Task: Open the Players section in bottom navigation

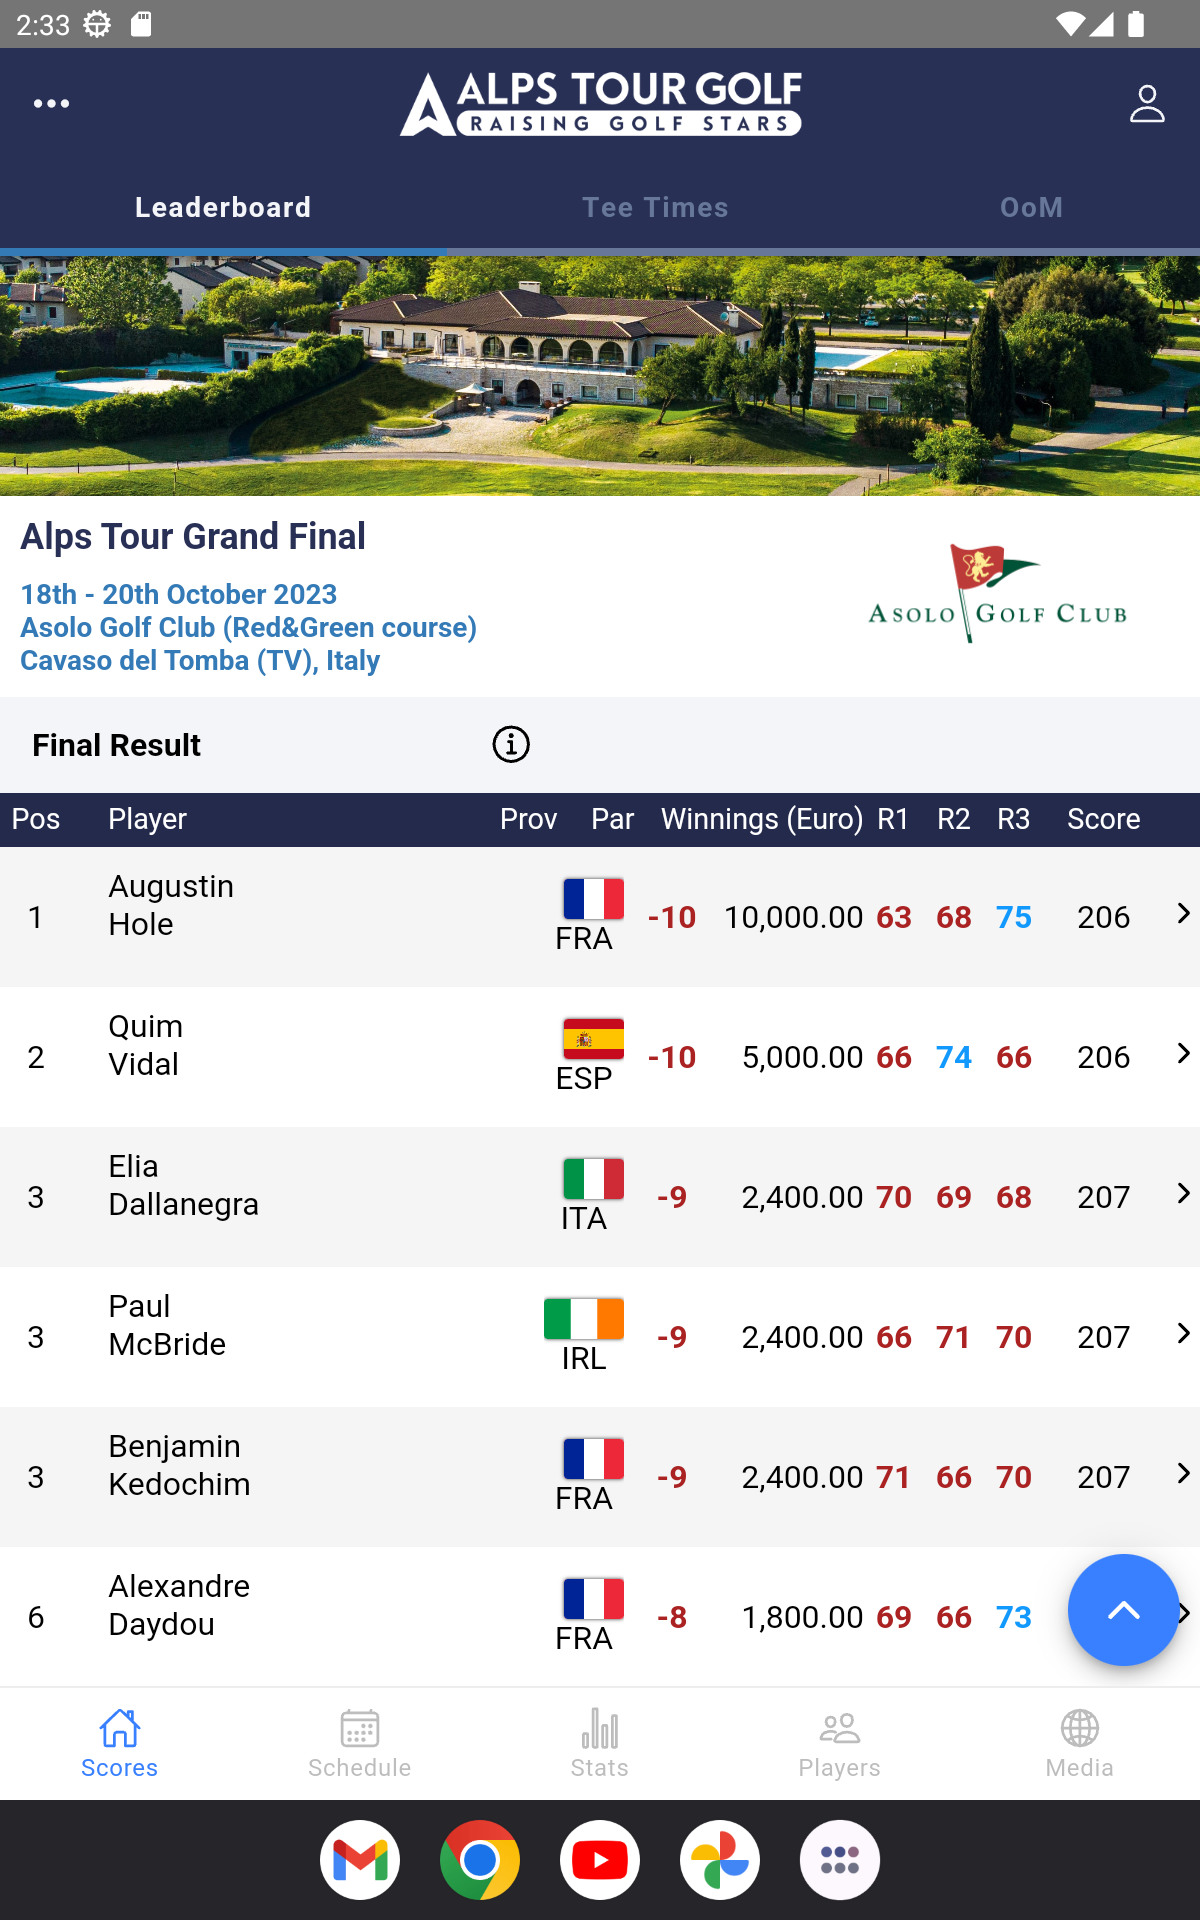Action: click(840, 1743)
